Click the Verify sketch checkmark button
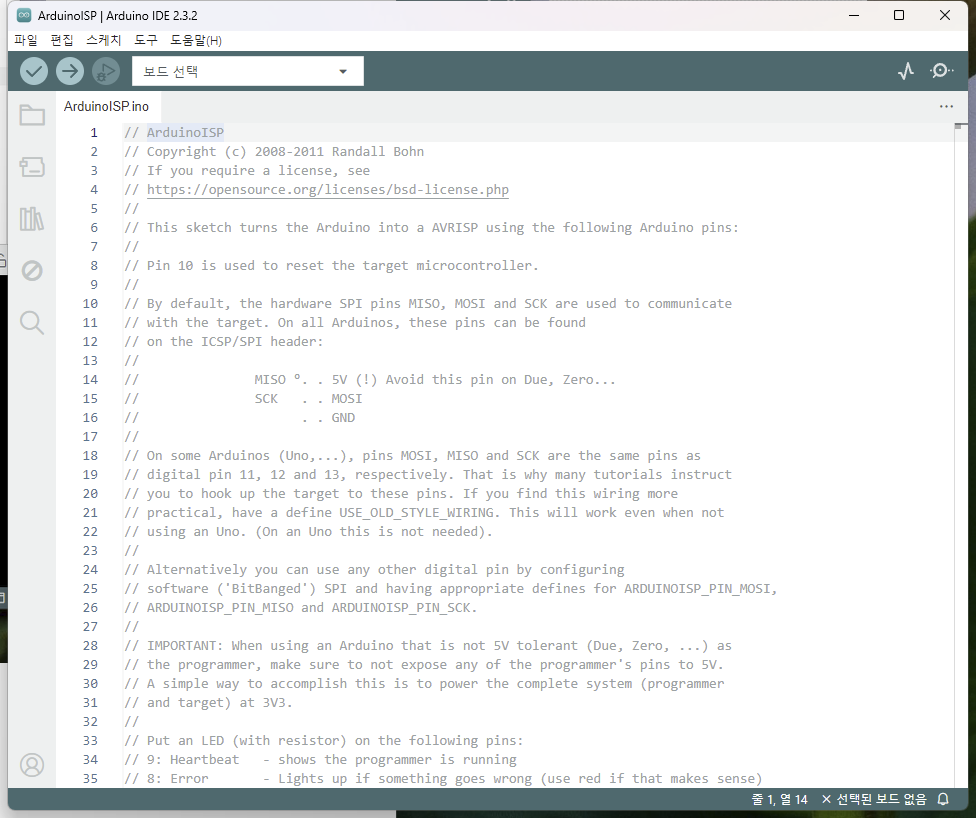Screen dimensions: 976x818 point(34,71)
